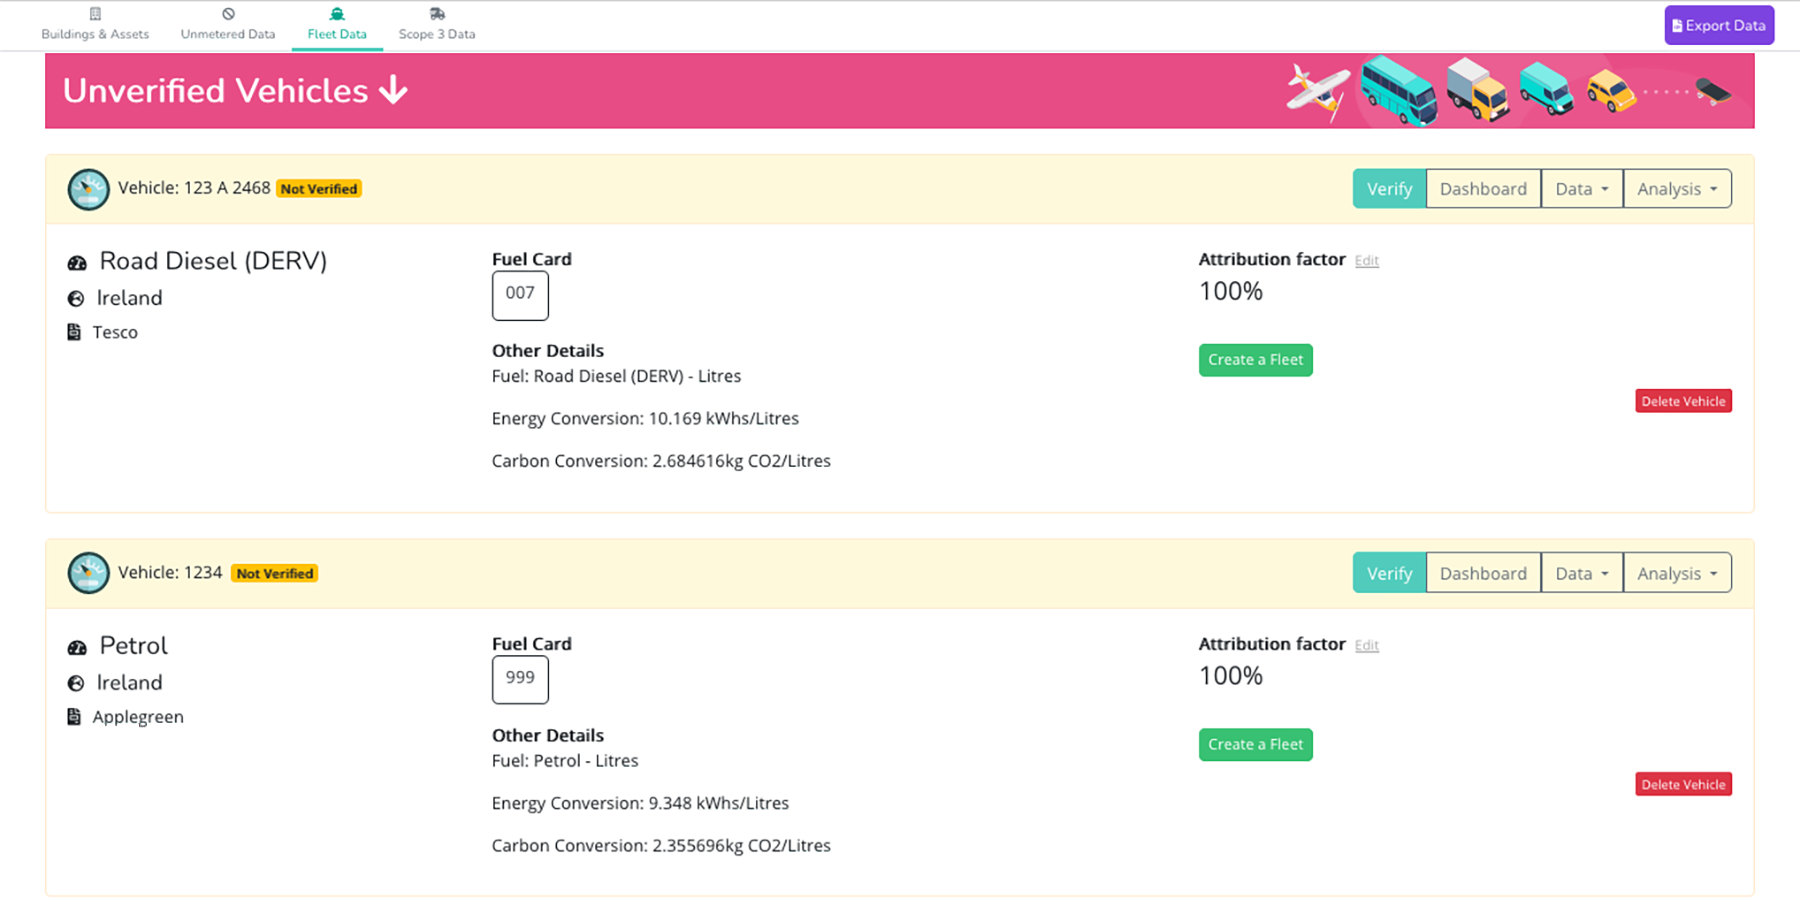This screenshot has height=914, width=1800.
Task: Click document icon beside Applegreen
Action: point(74,717)
